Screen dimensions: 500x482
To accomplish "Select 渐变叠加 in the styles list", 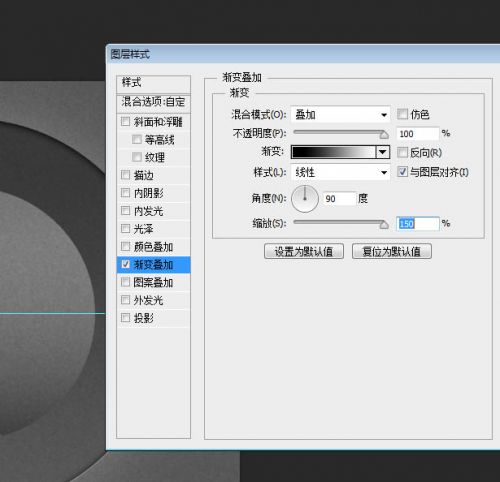I will pyautogui.click(x=153, y=265).
